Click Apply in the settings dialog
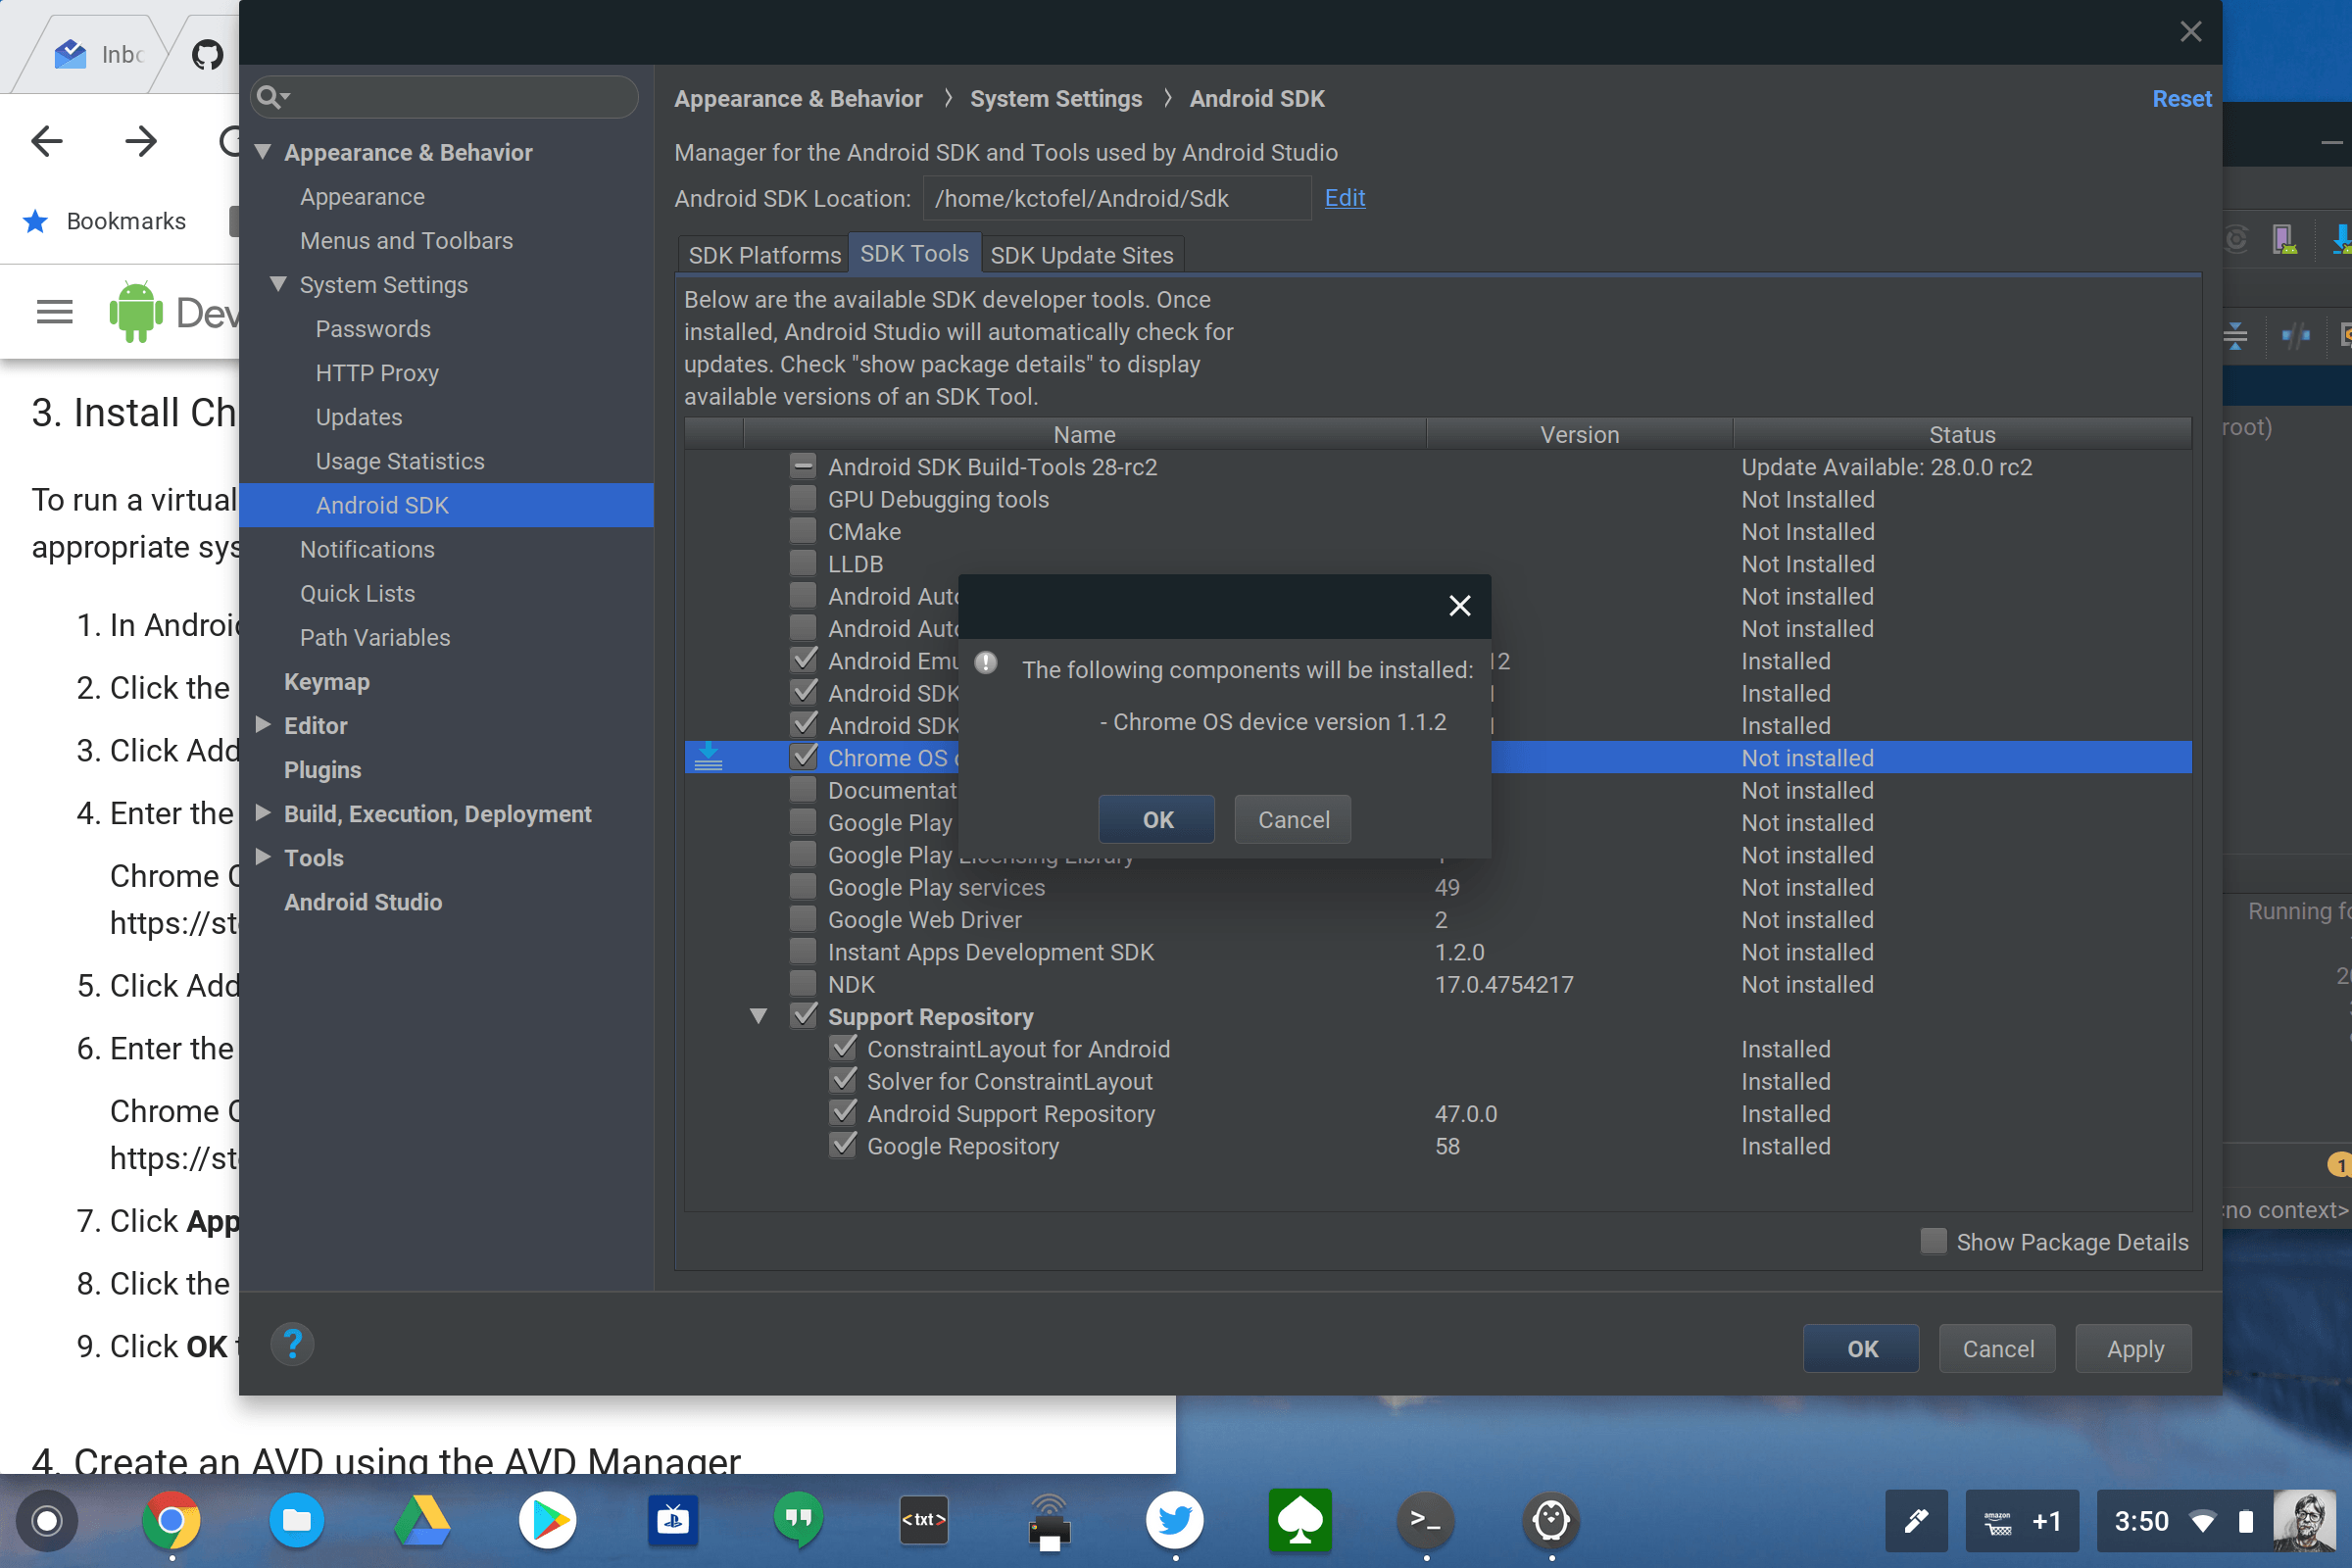This screenshot has height=1568, width=2352. click(2134, 1348)
